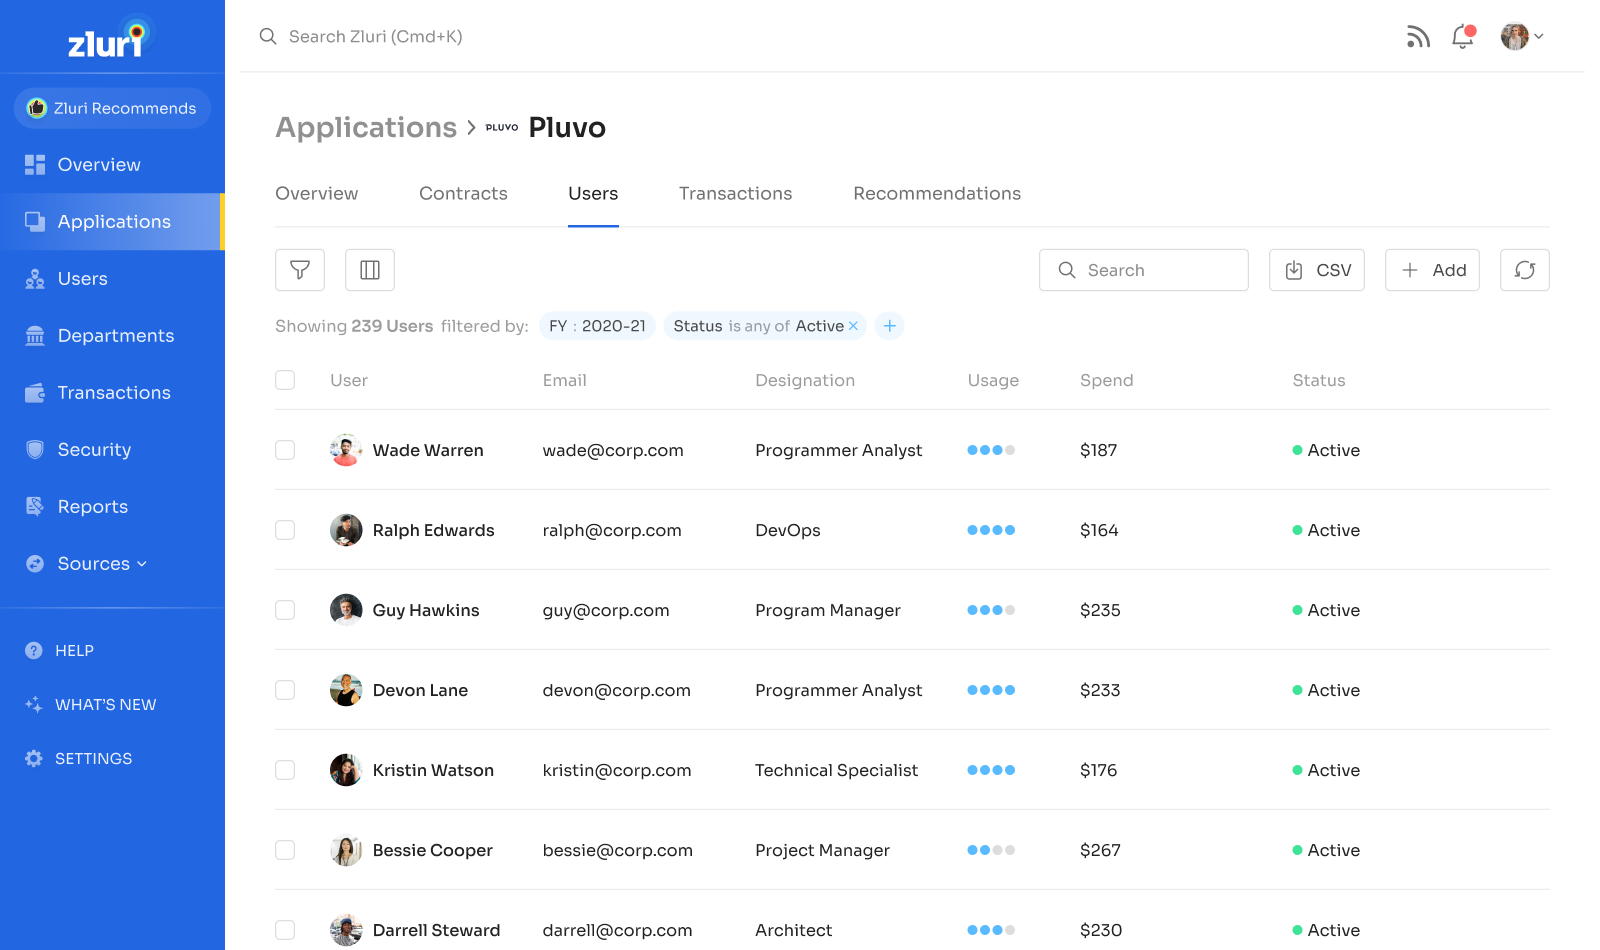Remove the Status Active filter
1600x950 pixels.
click(853, 326)
